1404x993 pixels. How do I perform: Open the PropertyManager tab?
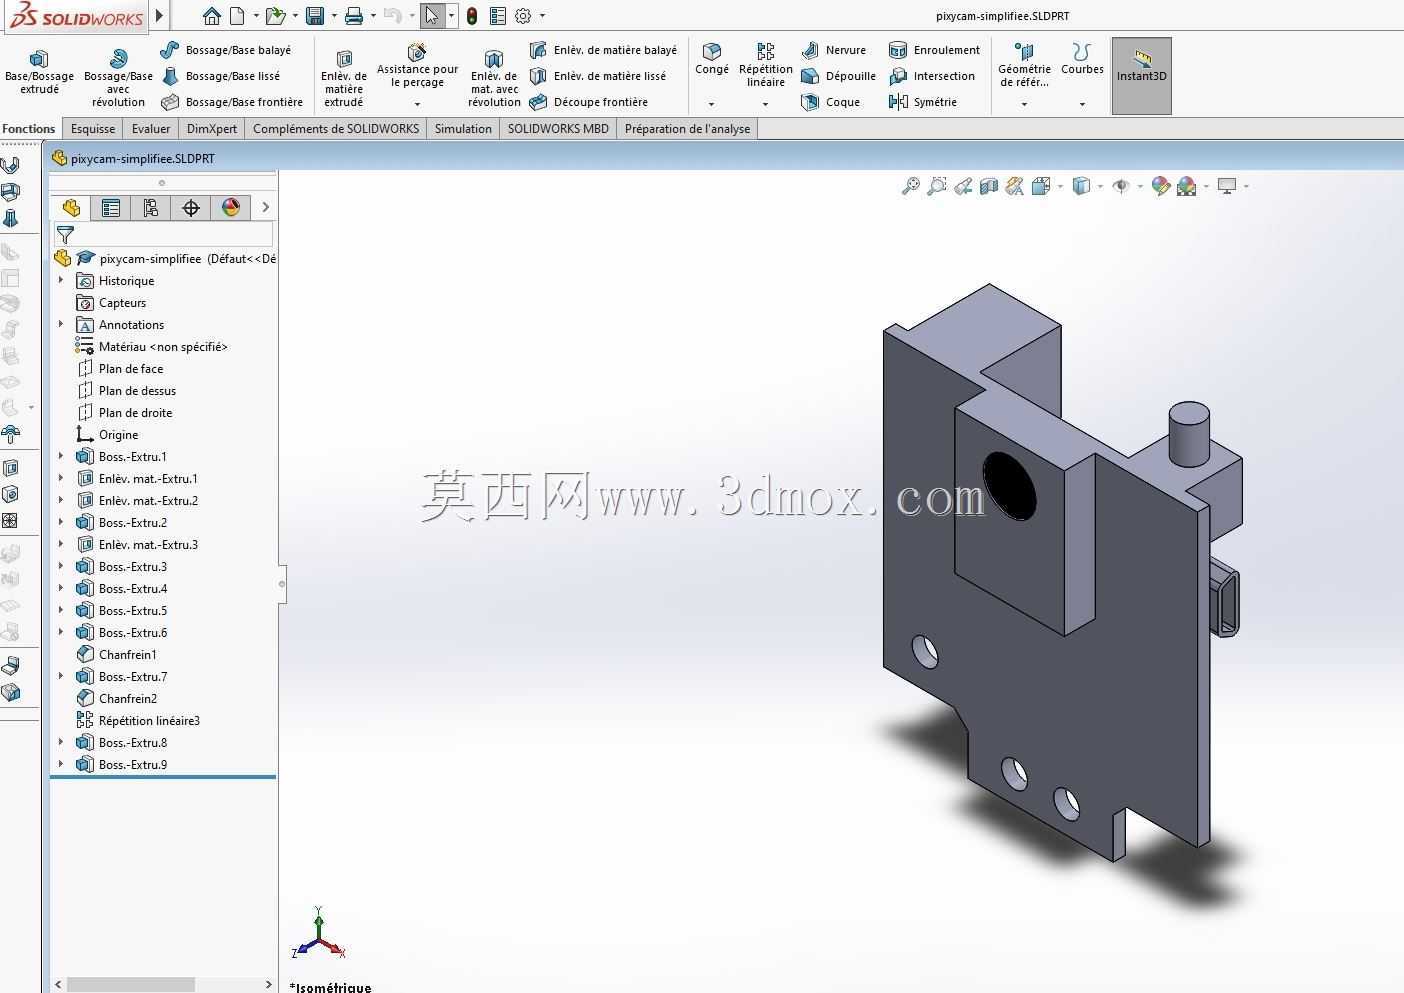coord(111,207)
